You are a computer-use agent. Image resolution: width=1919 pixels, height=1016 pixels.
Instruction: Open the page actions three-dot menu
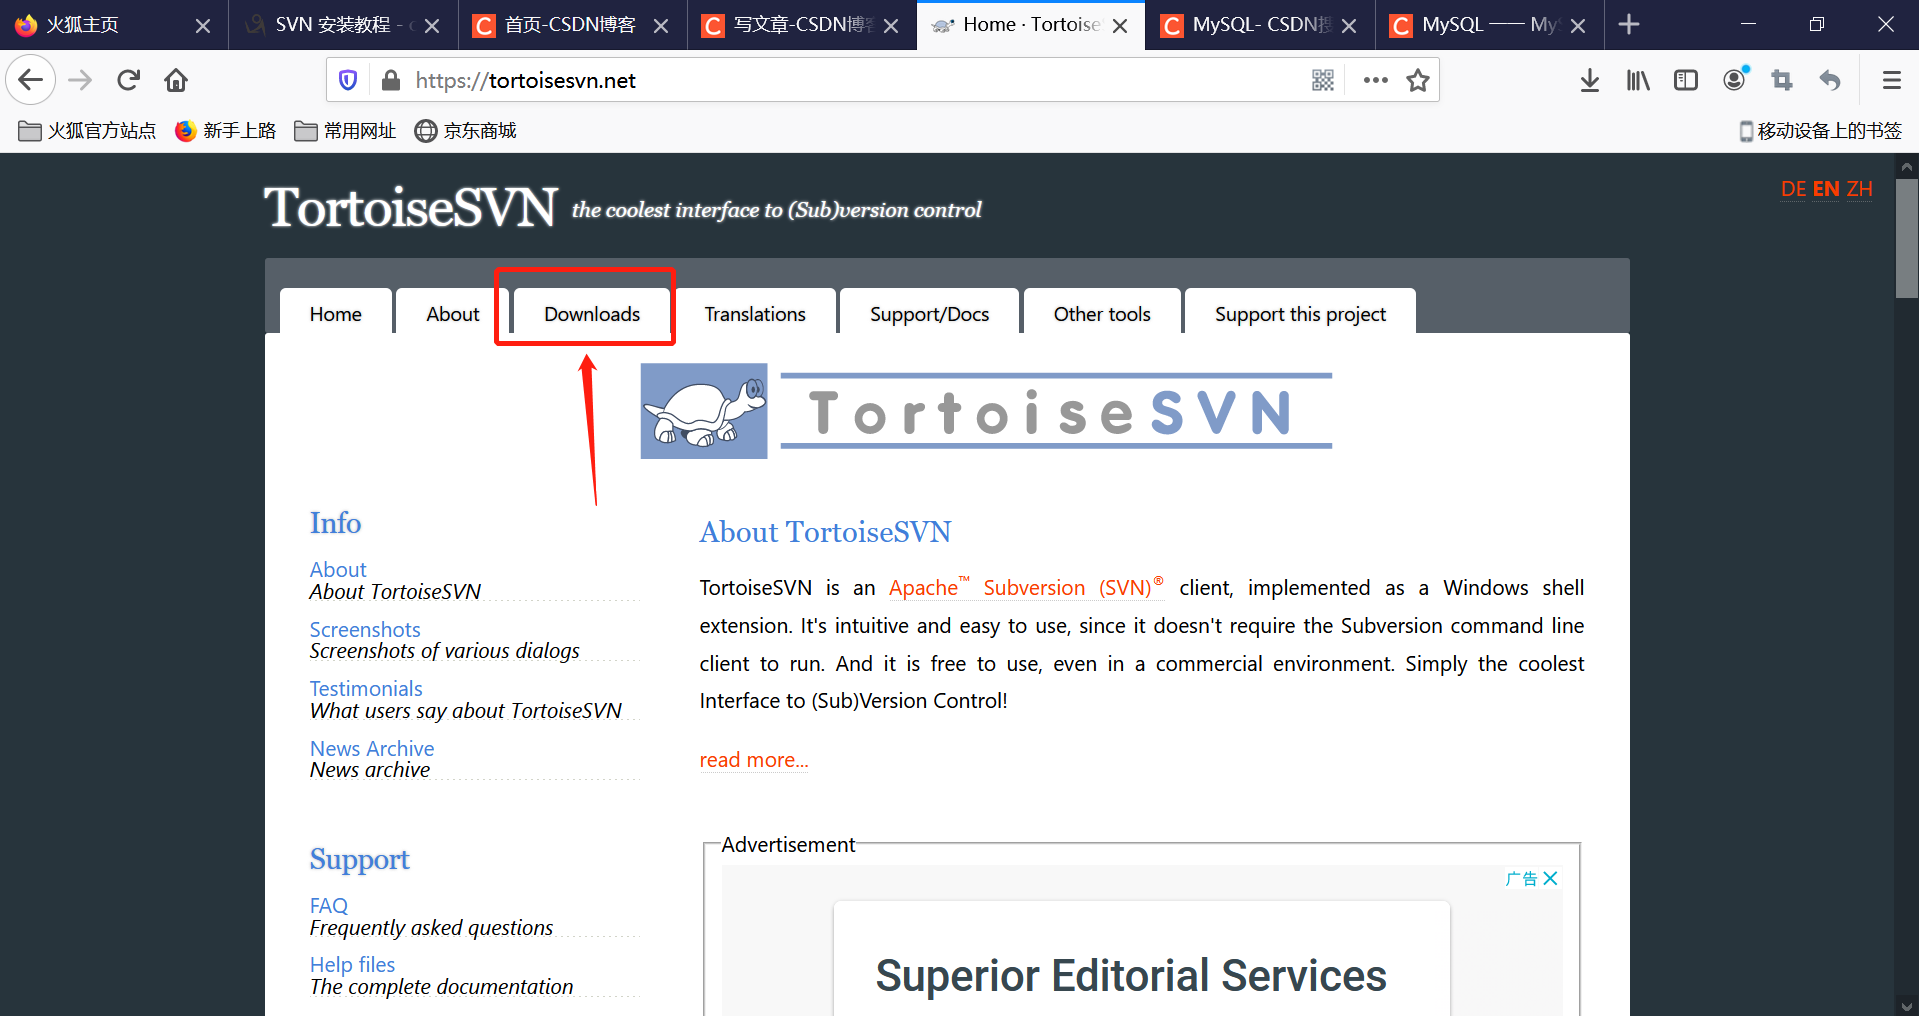(x=1376, y=80)
